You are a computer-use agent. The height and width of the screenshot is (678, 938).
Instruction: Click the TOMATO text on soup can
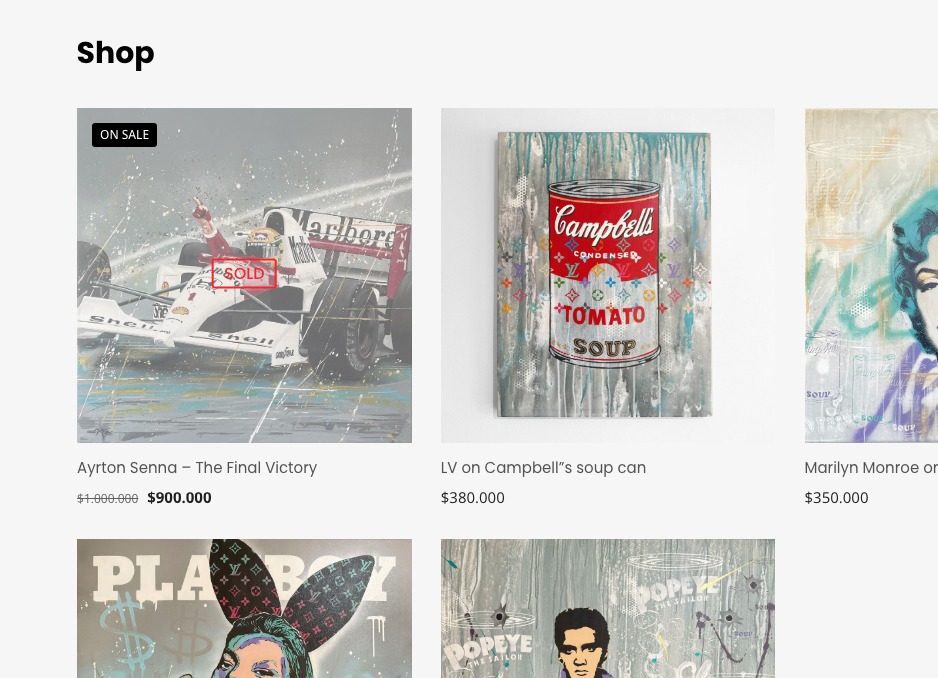(604, 315)
